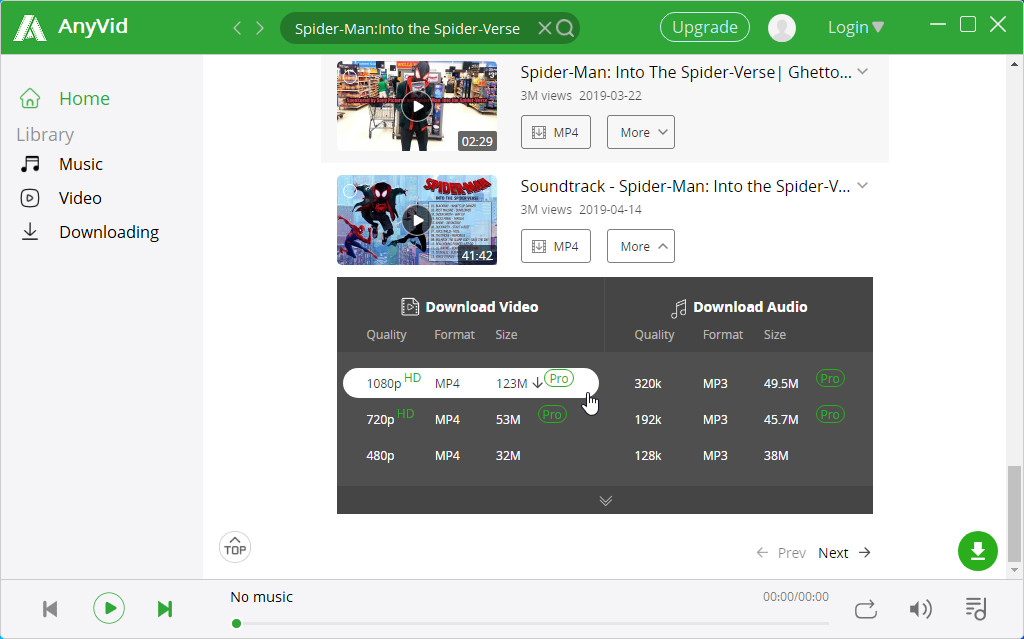
Task: Expand More options for Ghetto Spider-Verse video
Action: pyautogui.click(x=641, y=133)
